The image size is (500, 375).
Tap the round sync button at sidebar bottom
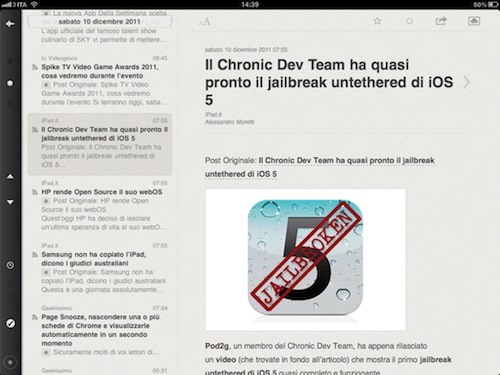point(10,362)
